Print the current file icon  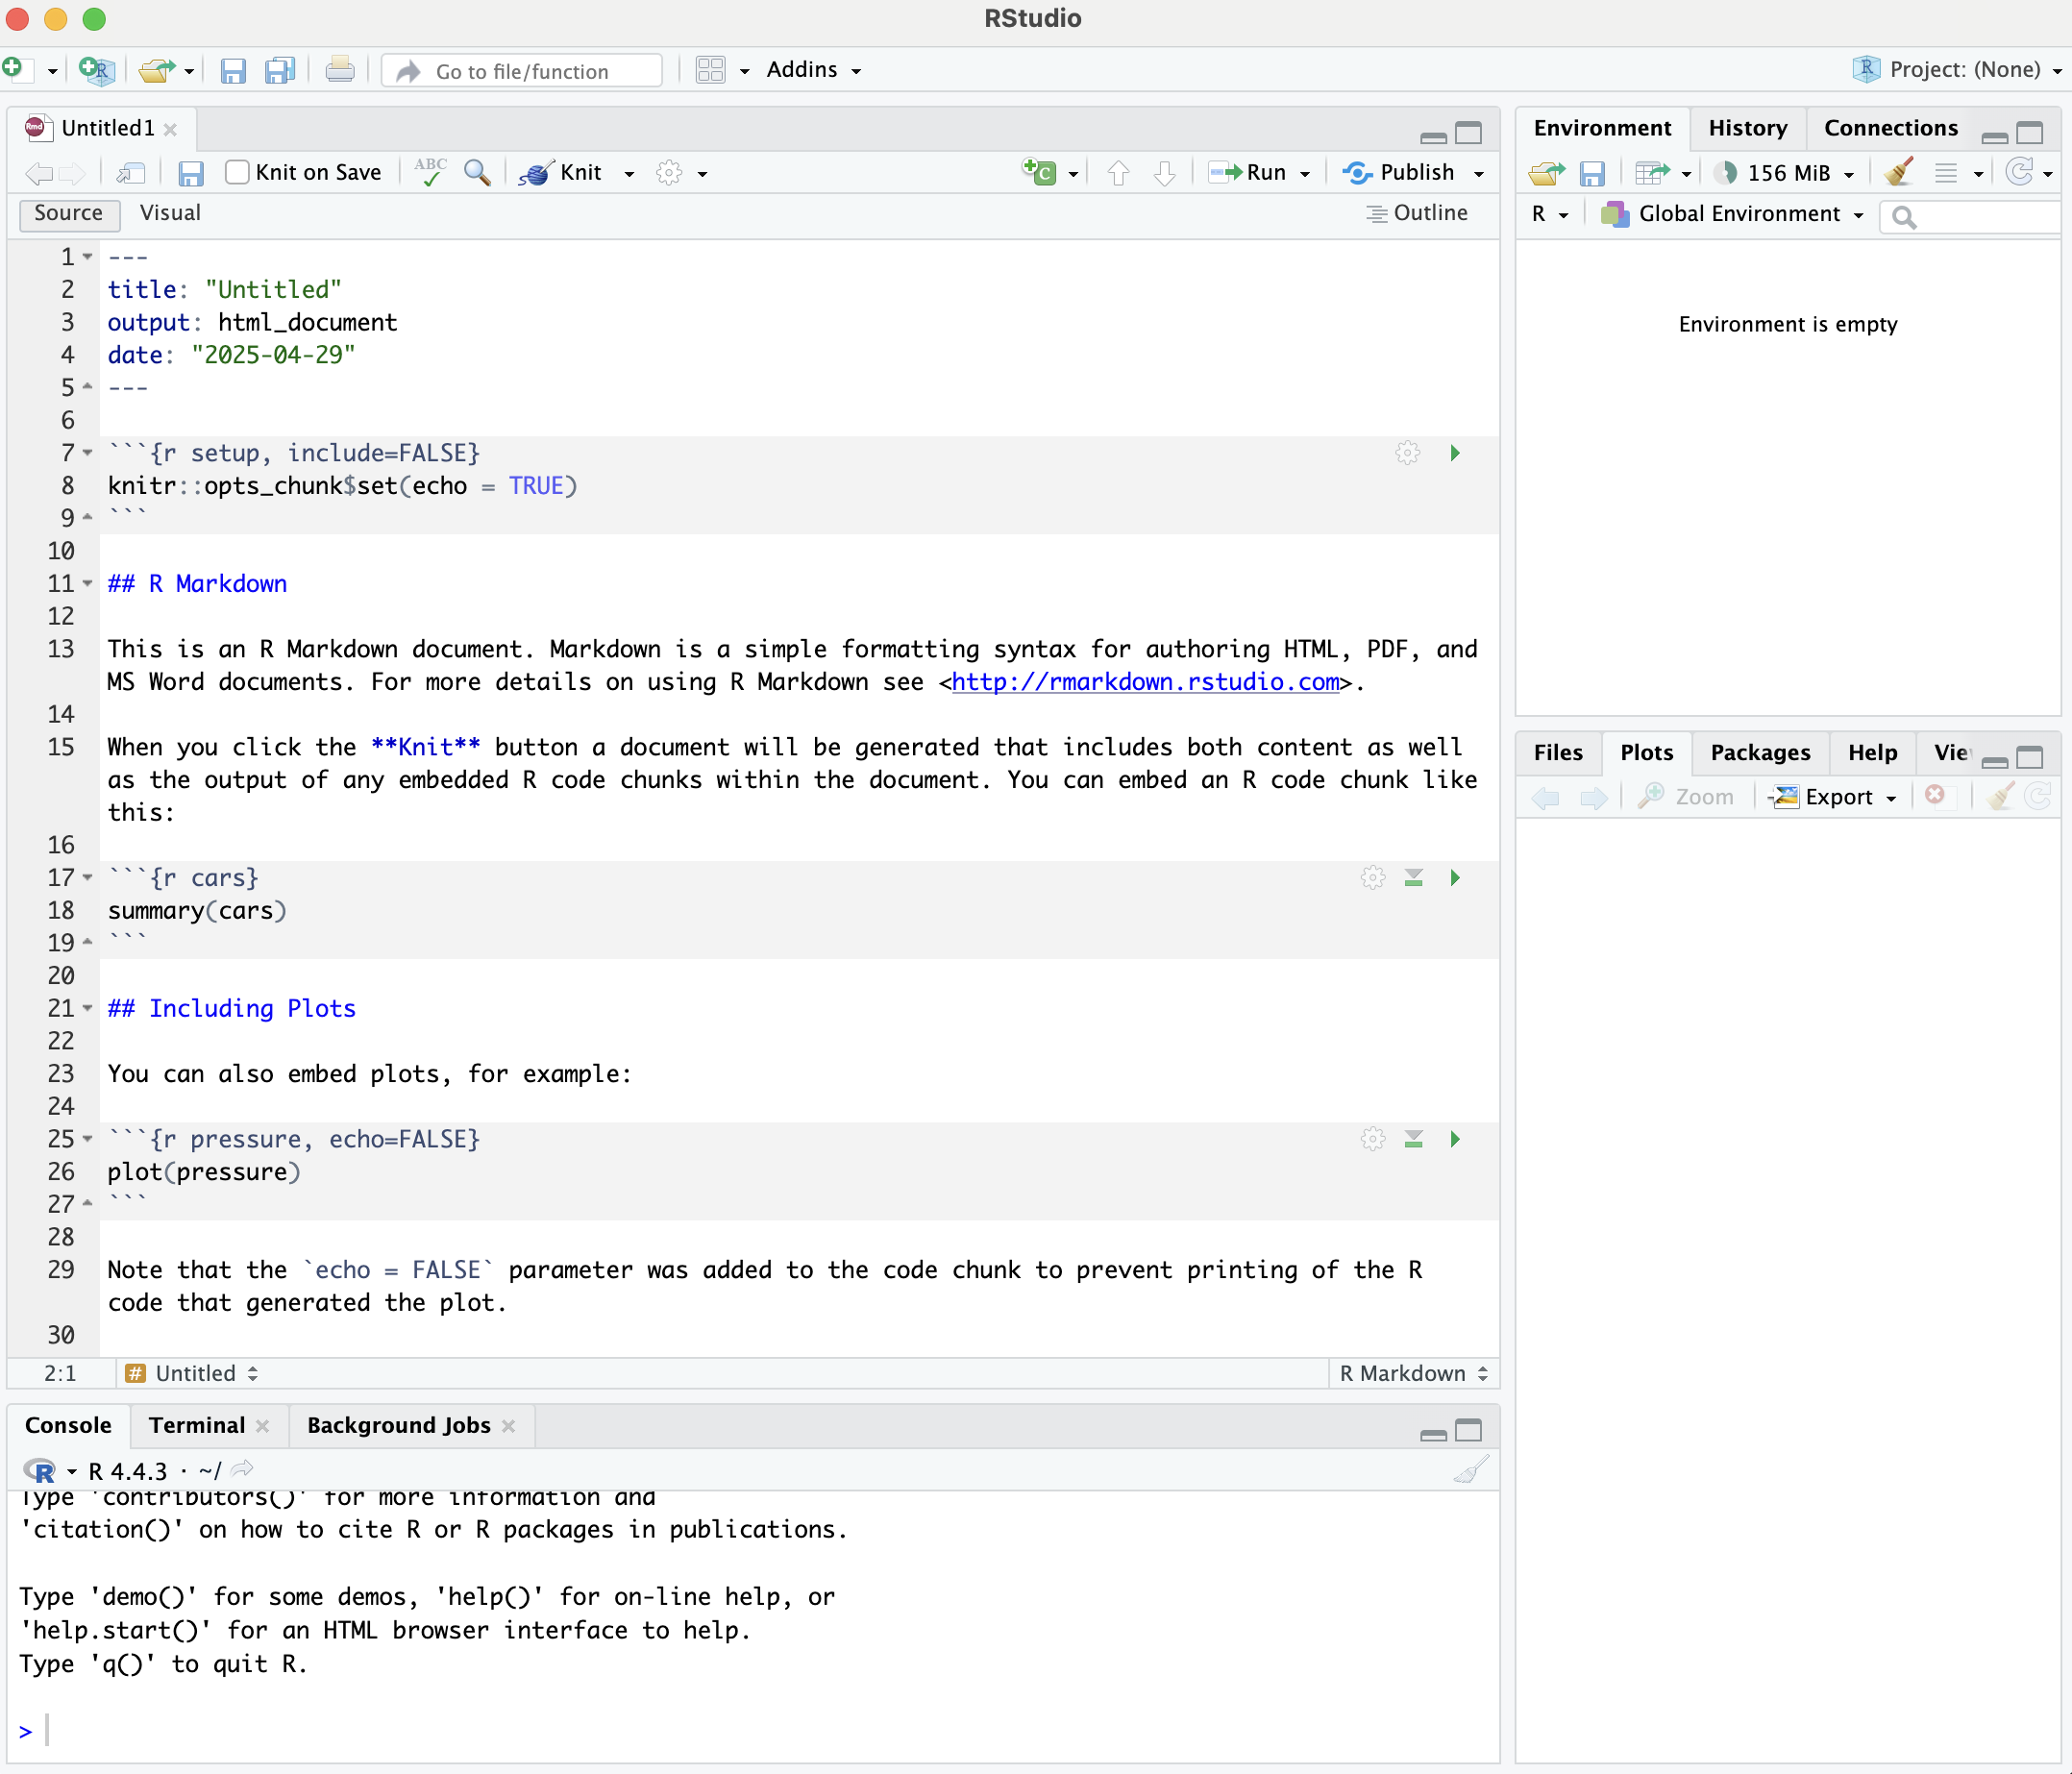tap(340, 70)
